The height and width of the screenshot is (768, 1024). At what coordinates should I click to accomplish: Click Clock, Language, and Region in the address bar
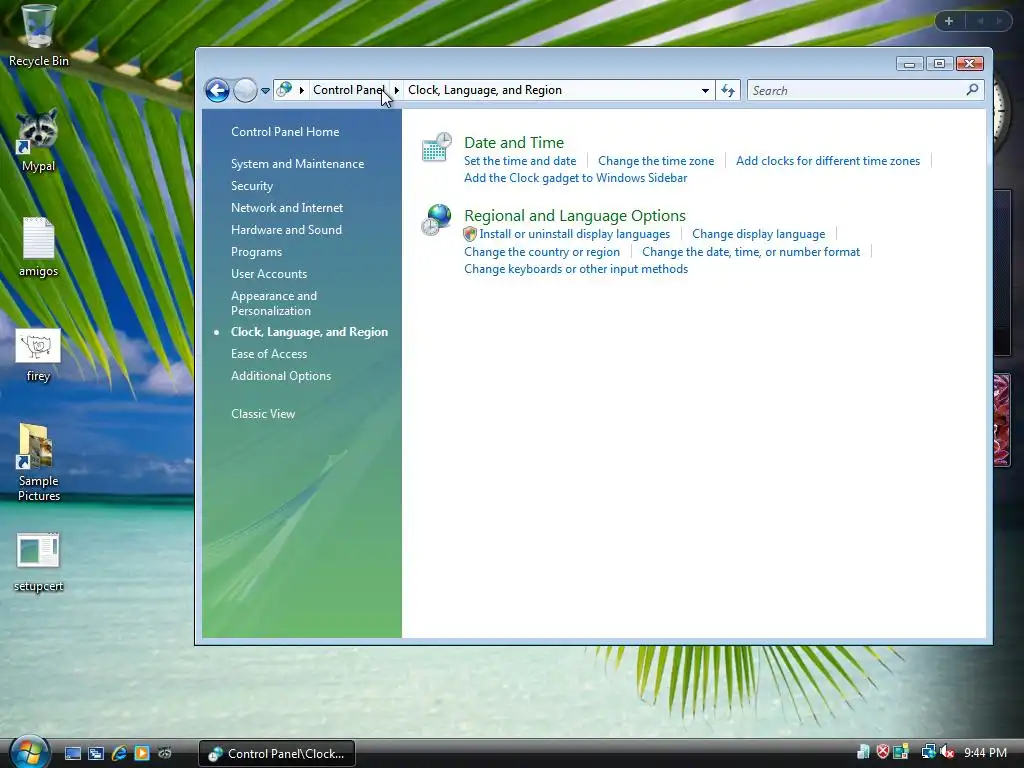pyautogui.click(x=485, y=89)
